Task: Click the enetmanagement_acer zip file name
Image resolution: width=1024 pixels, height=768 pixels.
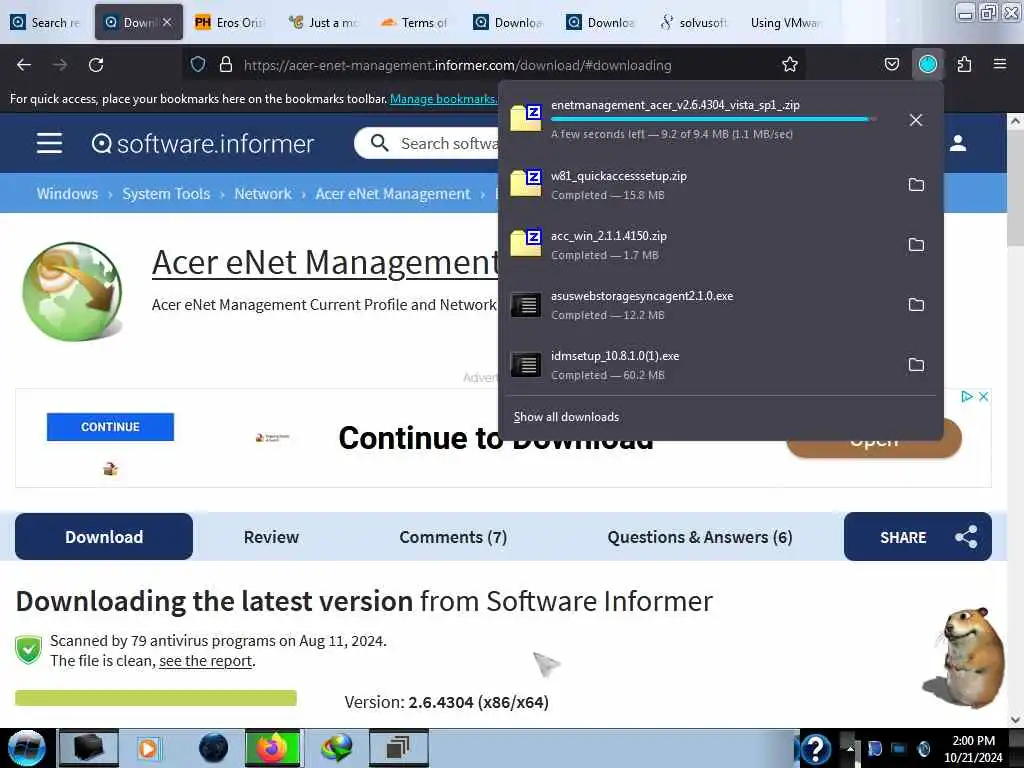Action: click(675, 104)
